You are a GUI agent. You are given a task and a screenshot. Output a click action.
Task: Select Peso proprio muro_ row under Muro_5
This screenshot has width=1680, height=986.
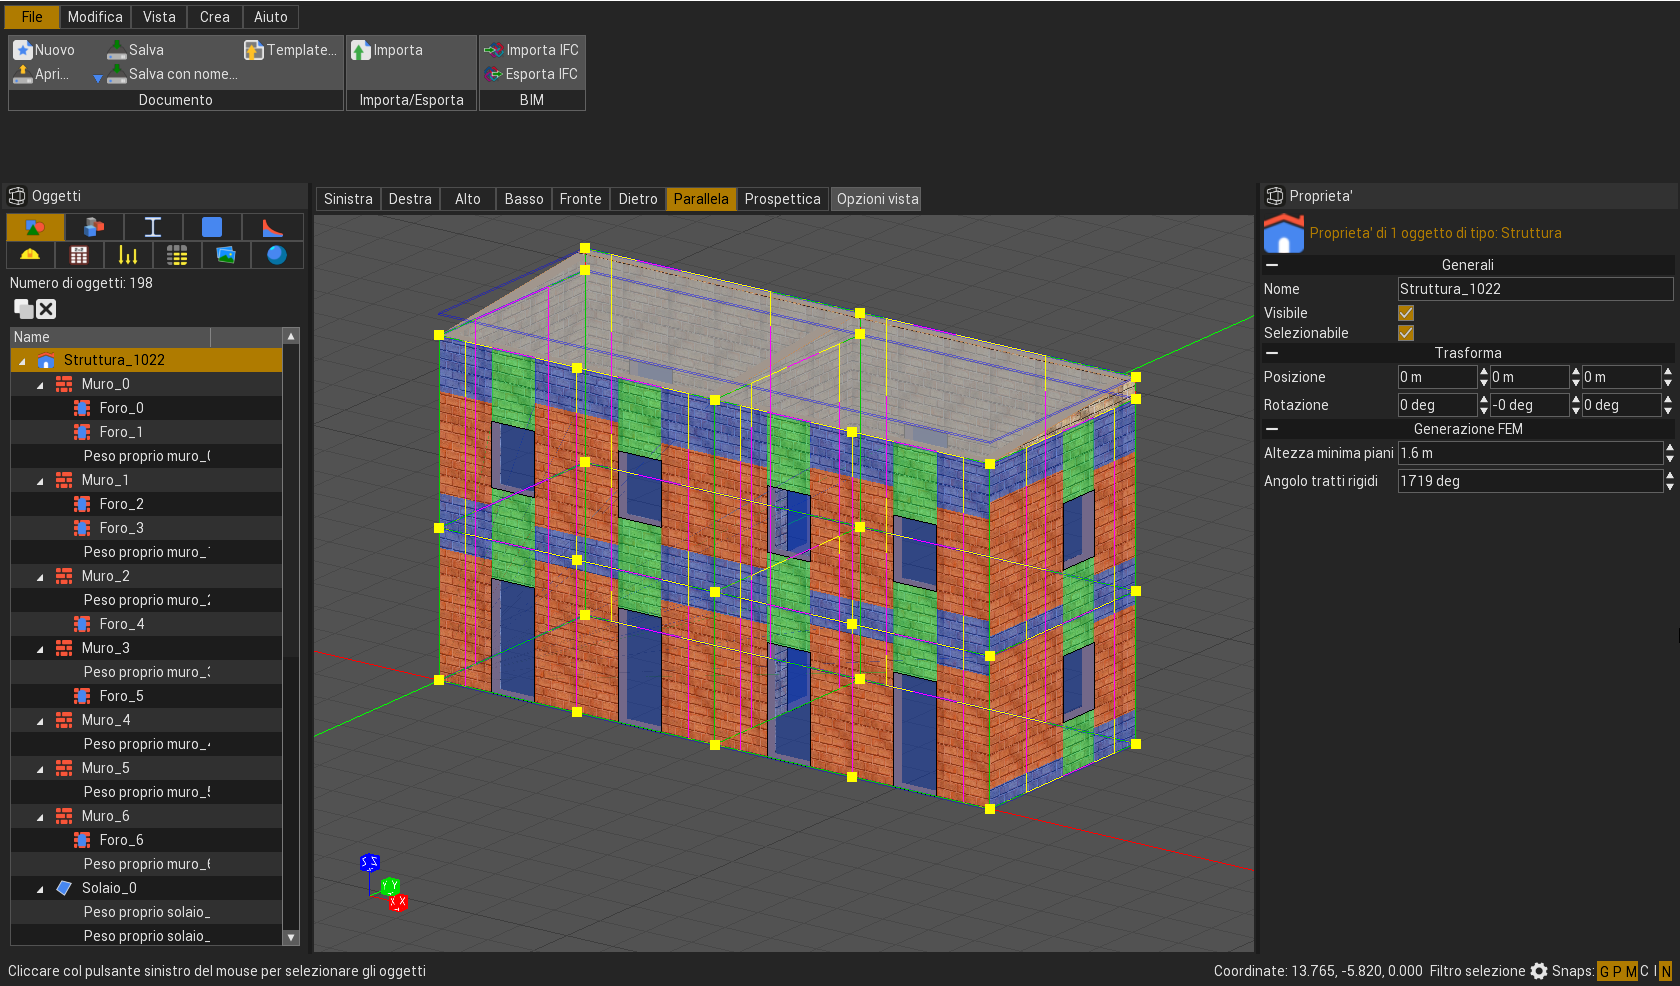[x=146, y=792]
